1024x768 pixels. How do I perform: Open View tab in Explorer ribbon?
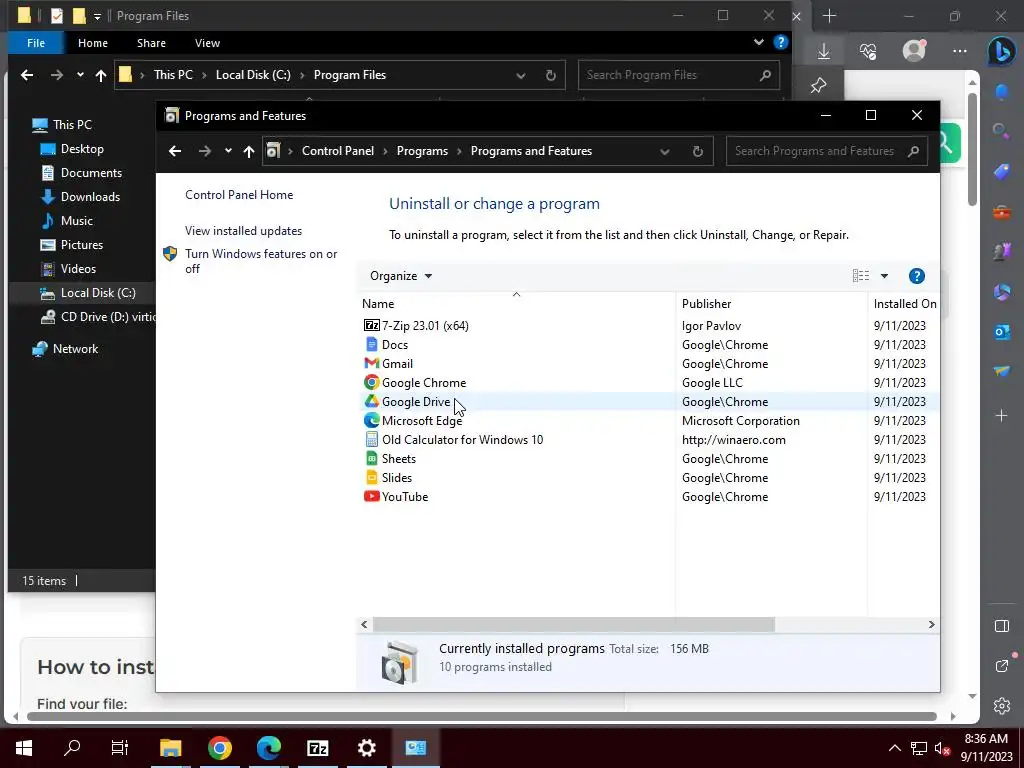point(207,43)
